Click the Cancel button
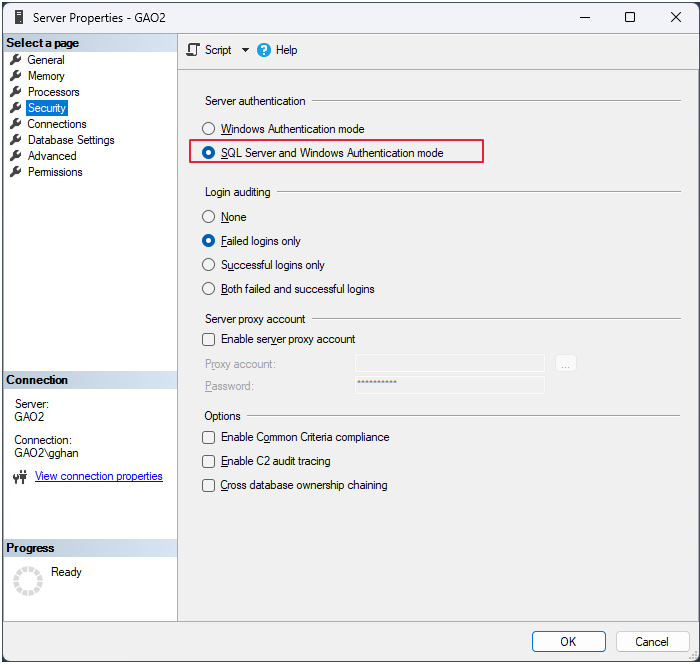The image size is (700, 665). point(652,642)
